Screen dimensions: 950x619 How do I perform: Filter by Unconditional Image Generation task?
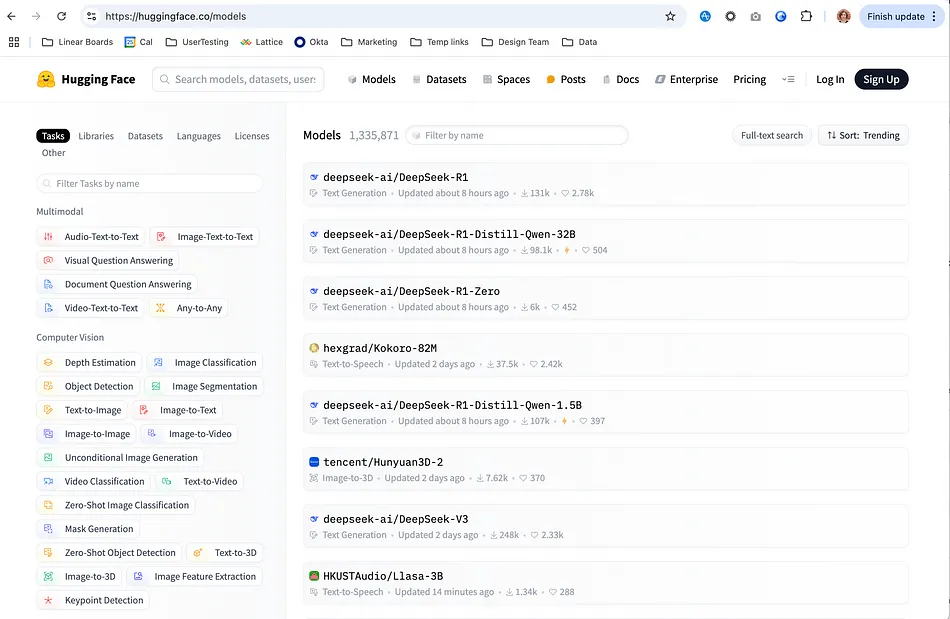(x=120, y=458)
